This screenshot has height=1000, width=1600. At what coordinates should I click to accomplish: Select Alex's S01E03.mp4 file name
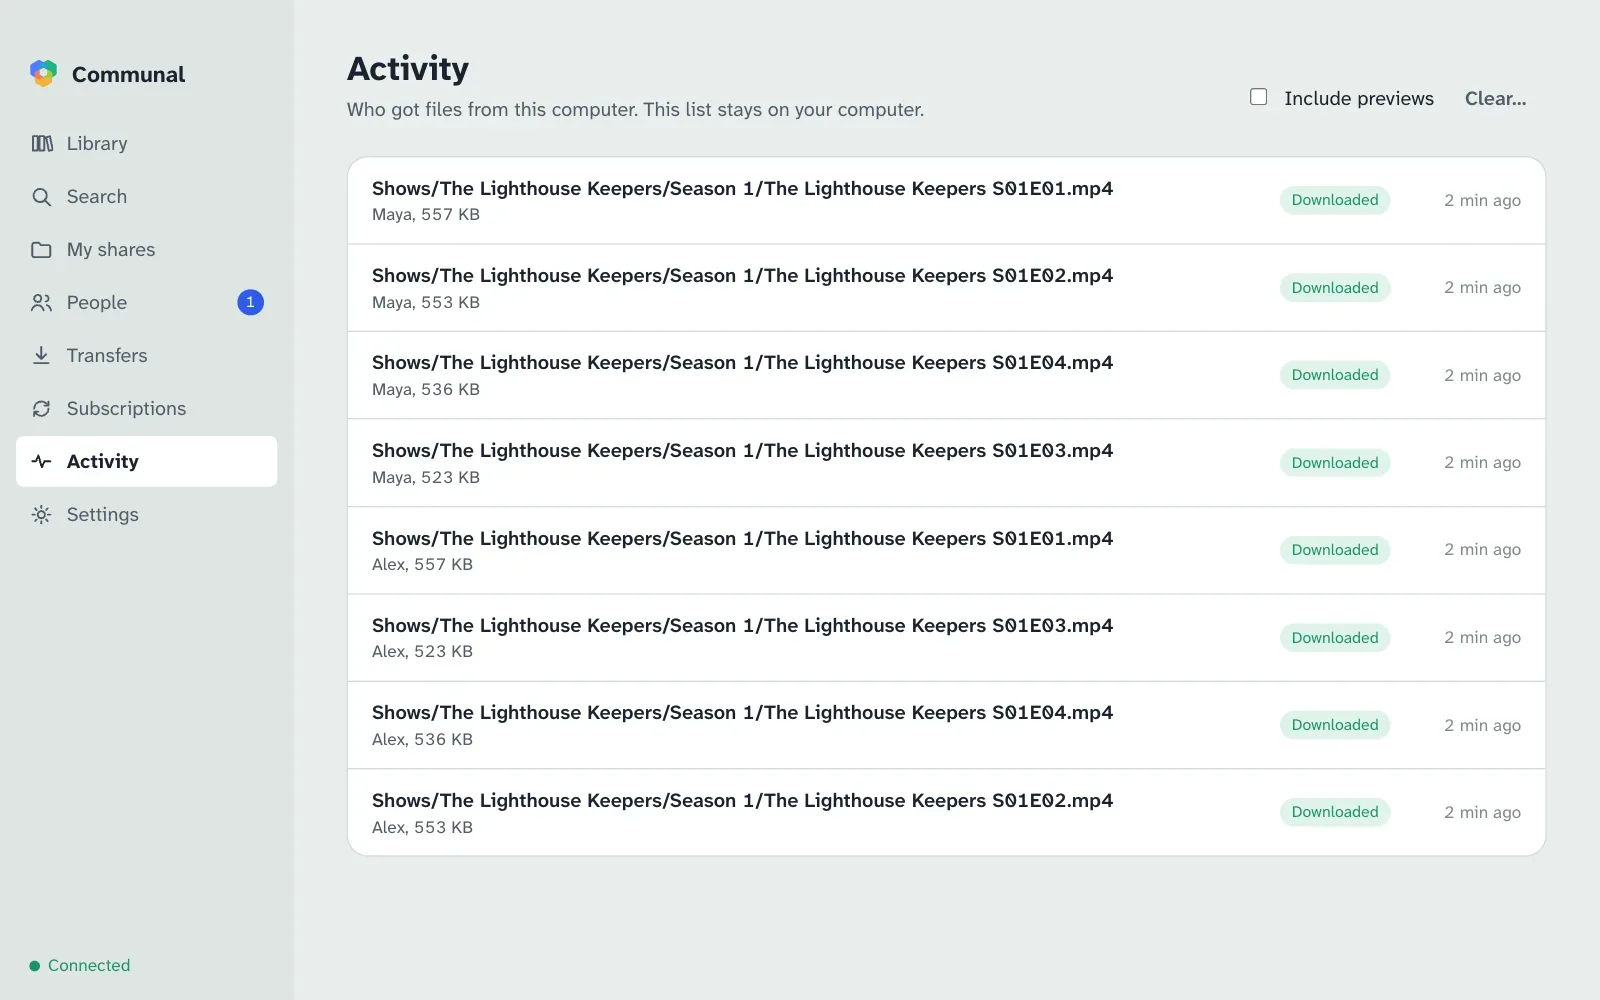coord(742,625)
